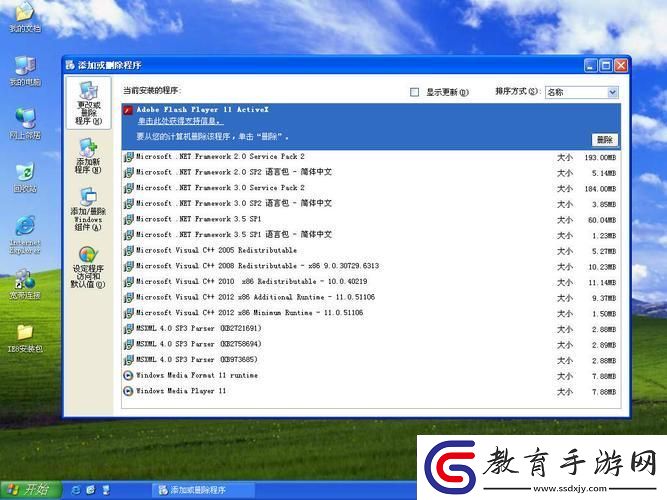
Task: Select Microsoft .NET Framework 3.5 SP1 language pack row
Action: [371, 235]
